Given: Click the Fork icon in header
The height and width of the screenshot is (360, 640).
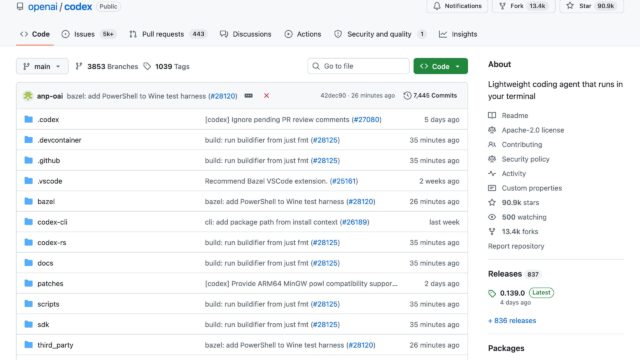Looking at the screenshot, I should 502,6.
